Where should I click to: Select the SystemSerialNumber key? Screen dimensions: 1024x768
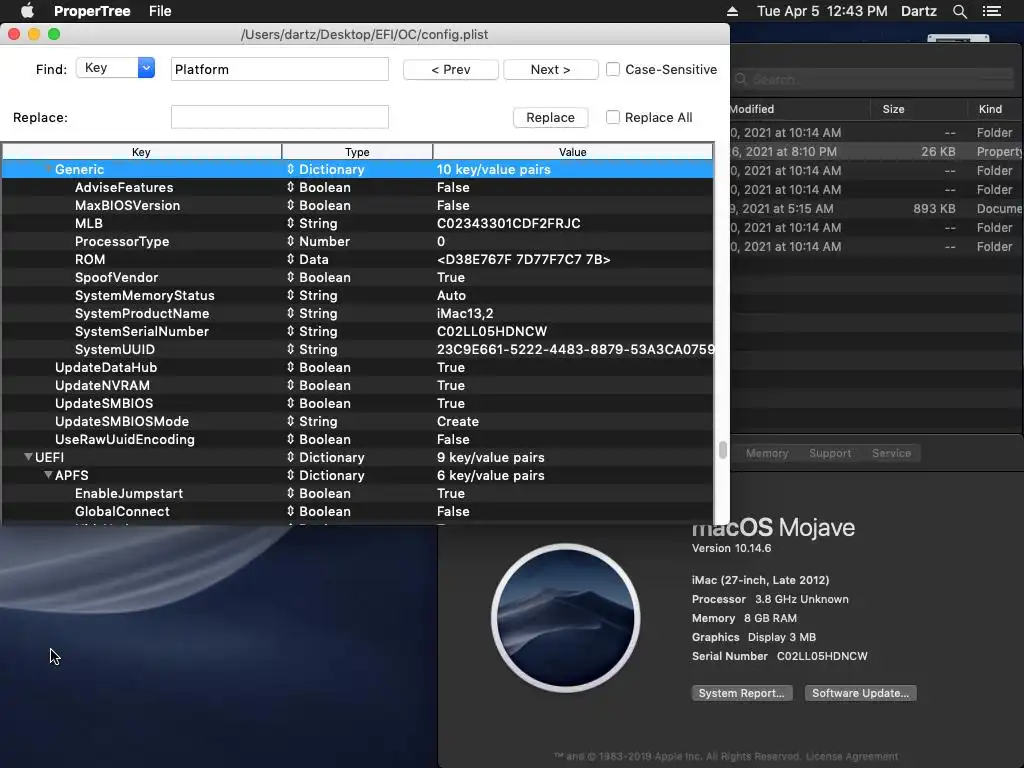(142, 331)
